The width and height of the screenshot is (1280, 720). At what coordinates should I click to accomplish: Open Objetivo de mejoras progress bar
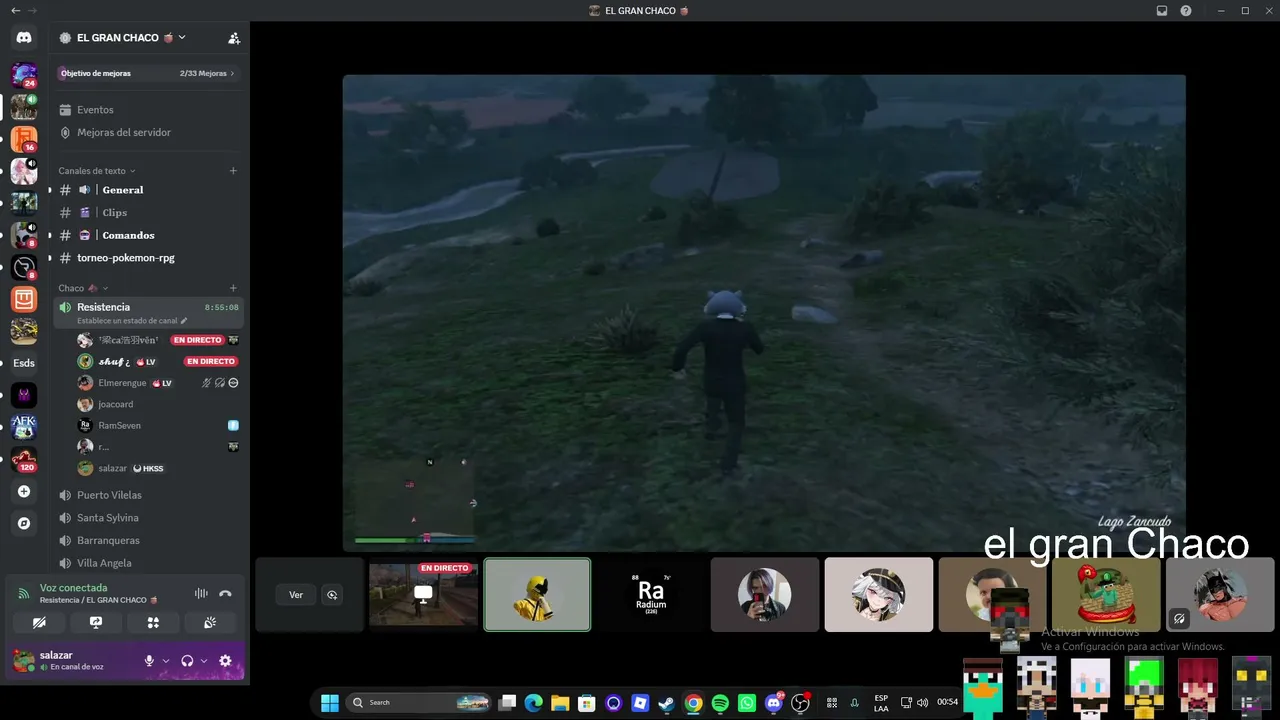point(147,73)
